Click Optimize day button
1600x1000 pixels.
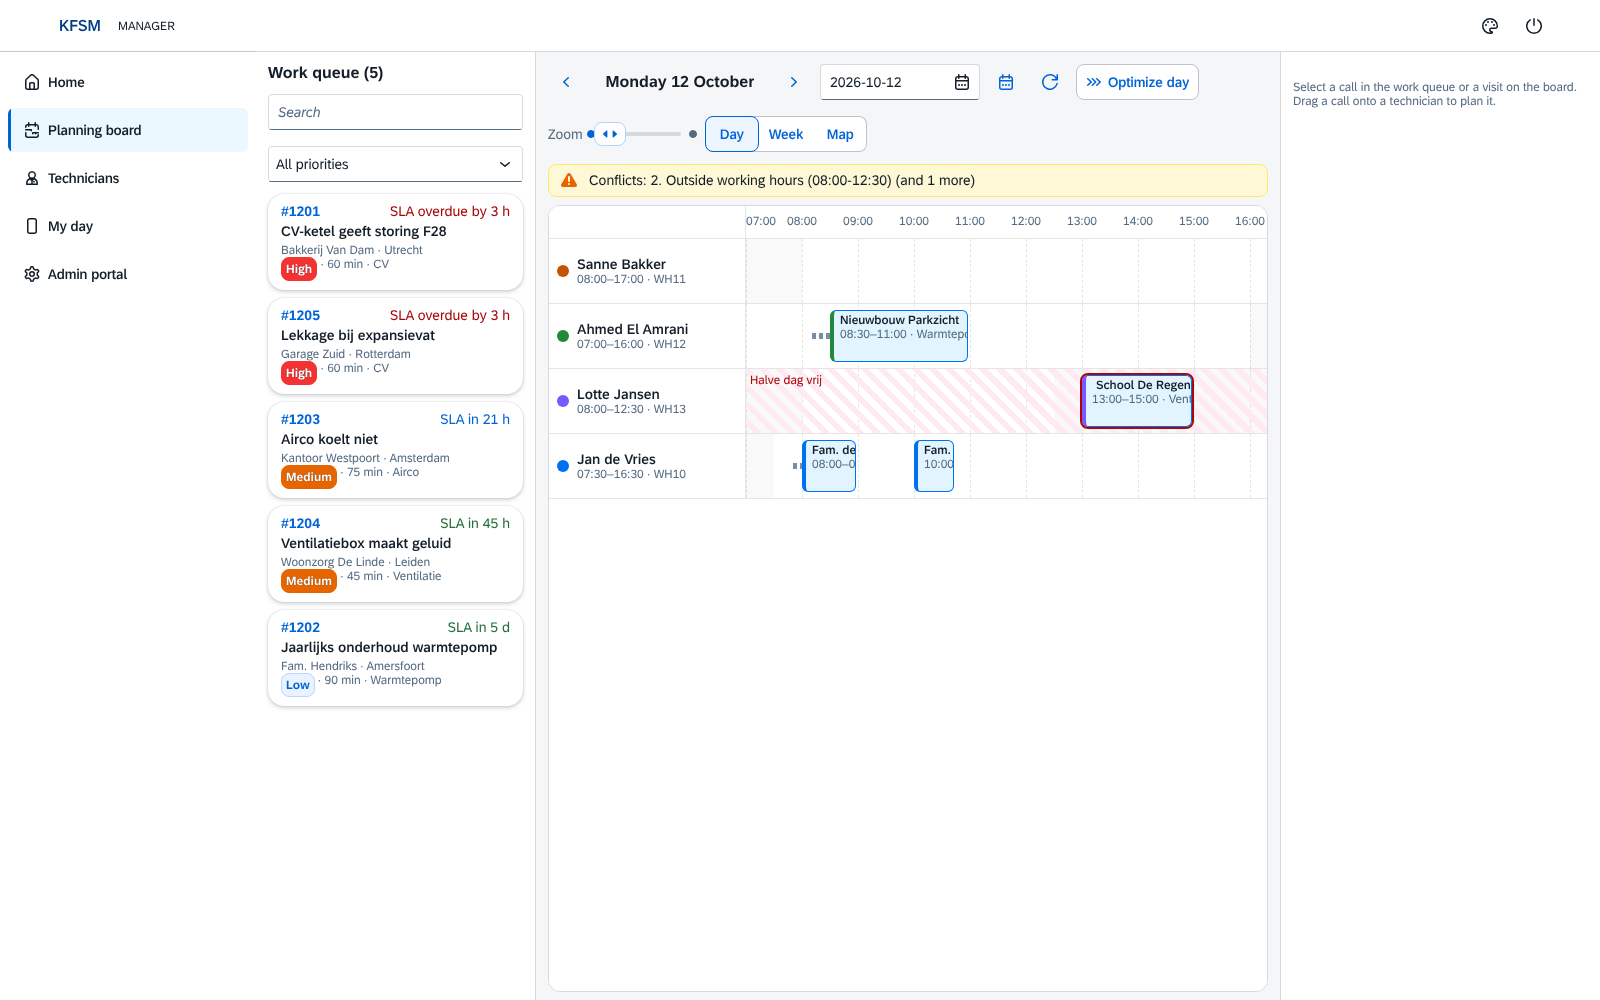click(1137, 82)
